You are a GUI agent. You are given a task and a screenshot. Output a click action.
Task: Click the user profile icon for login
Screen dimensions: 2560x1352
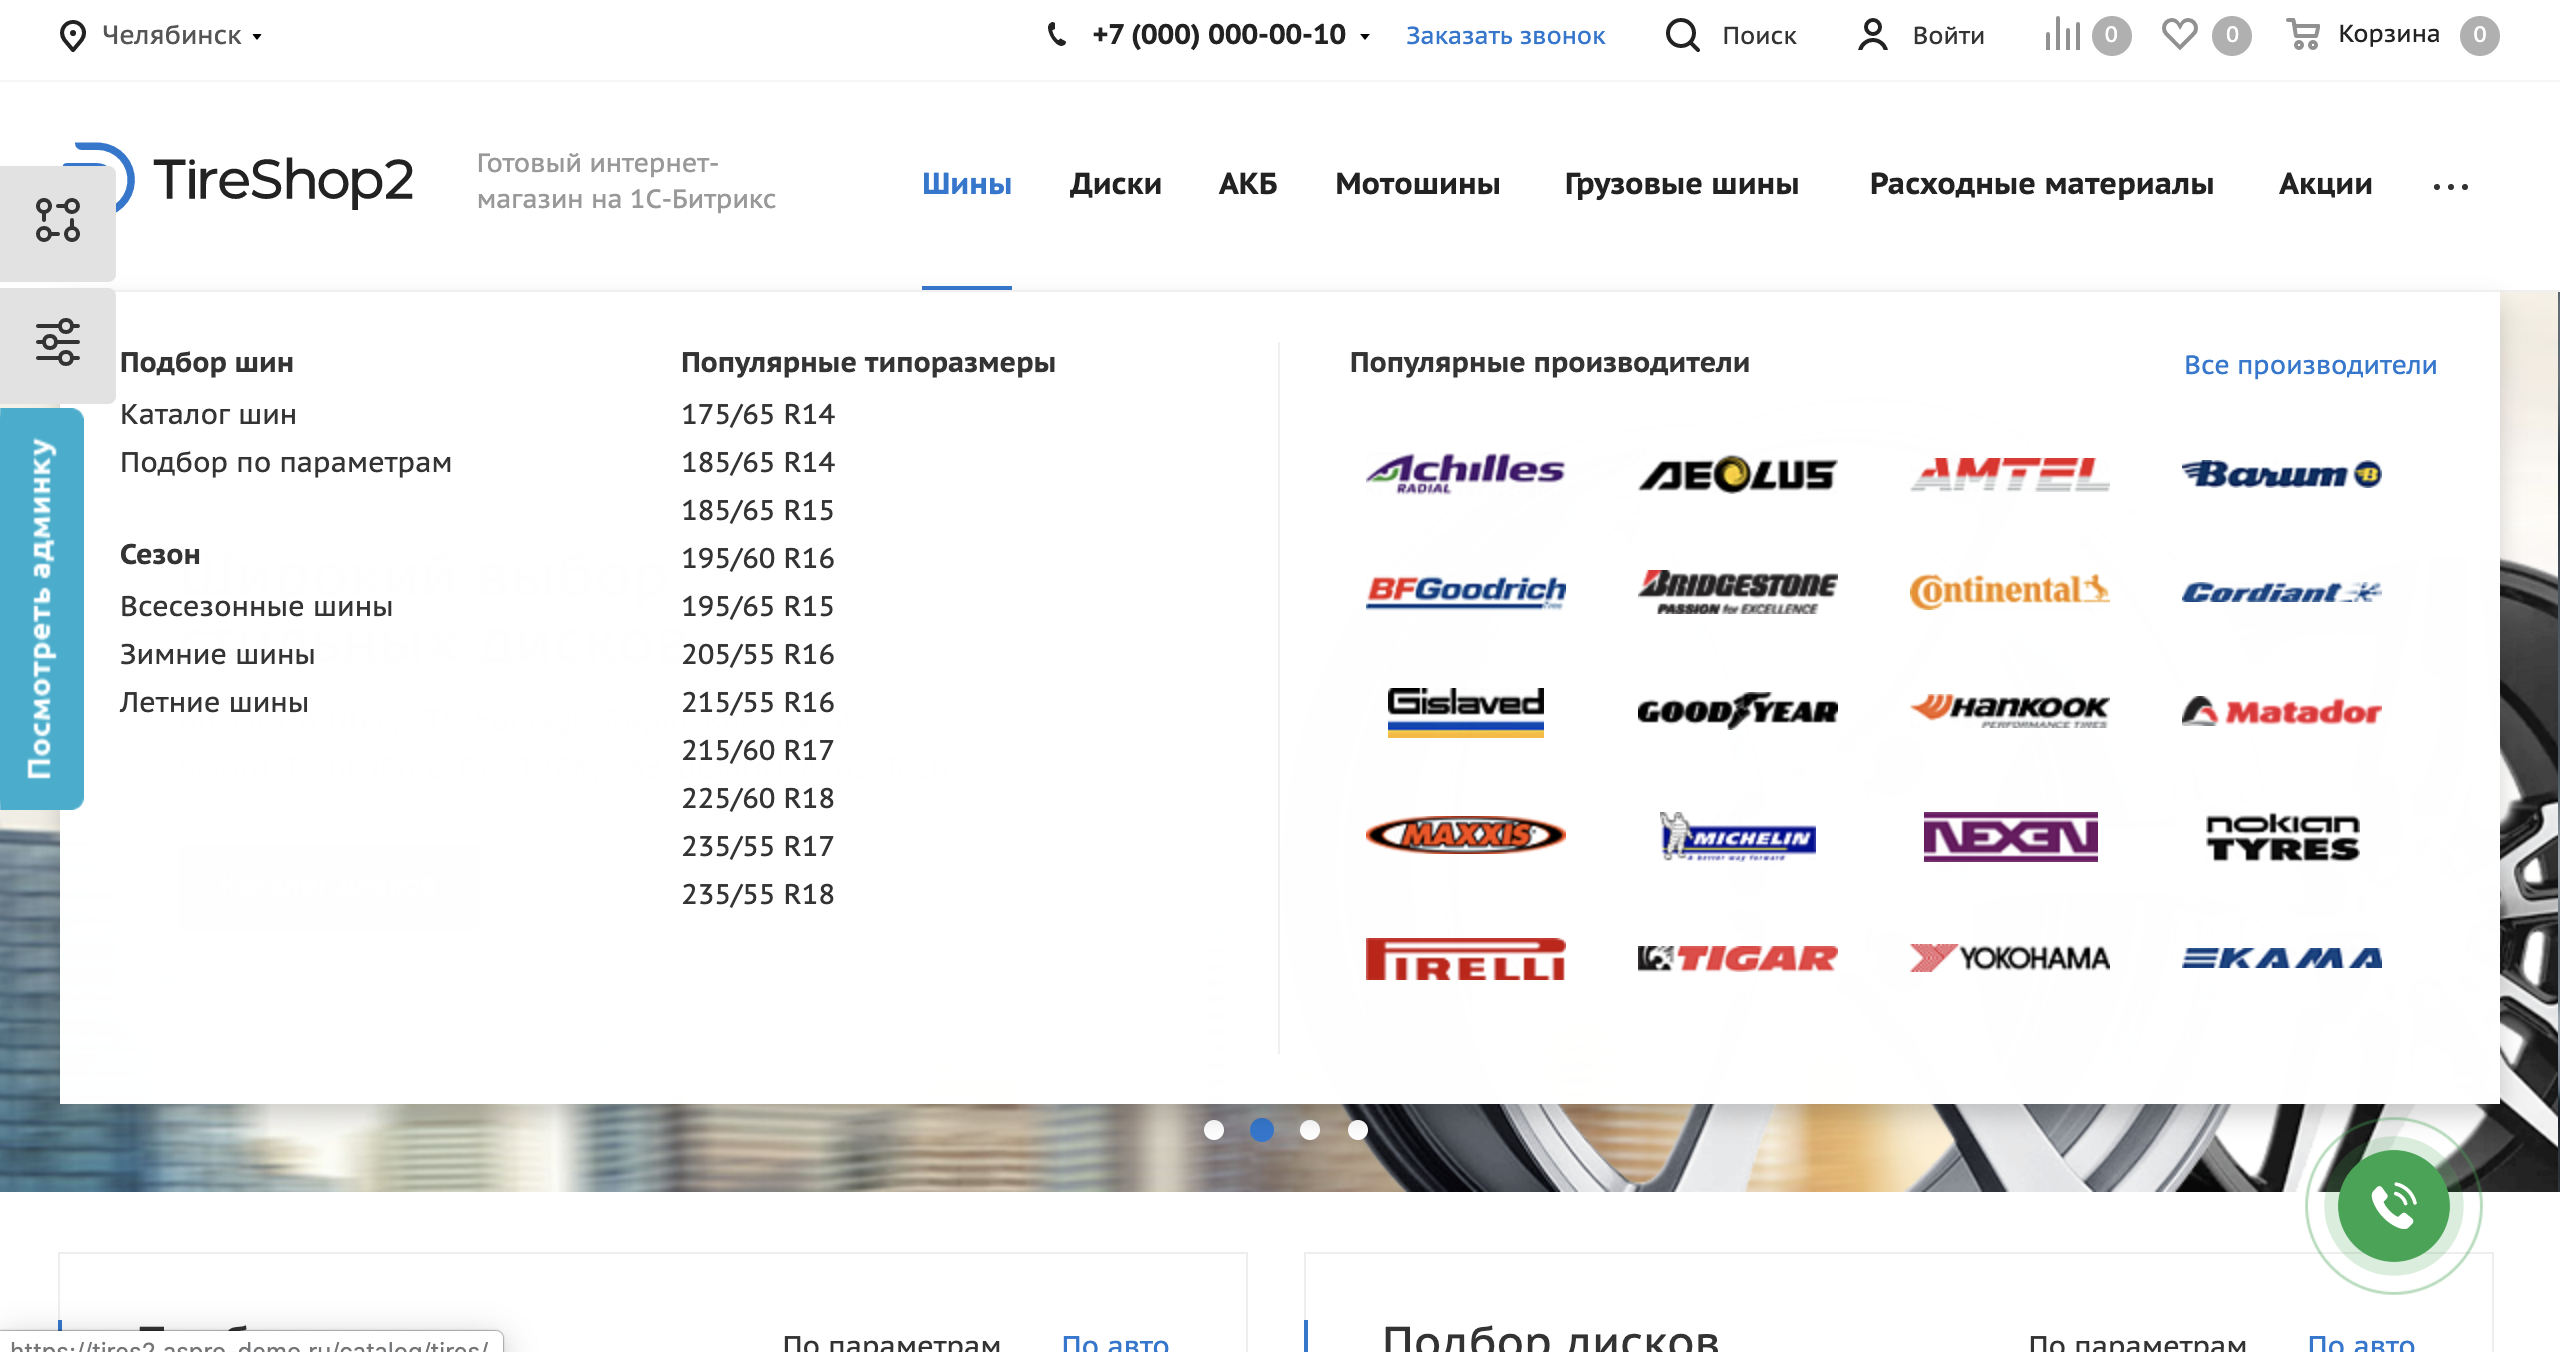[x=1873, y=35]
